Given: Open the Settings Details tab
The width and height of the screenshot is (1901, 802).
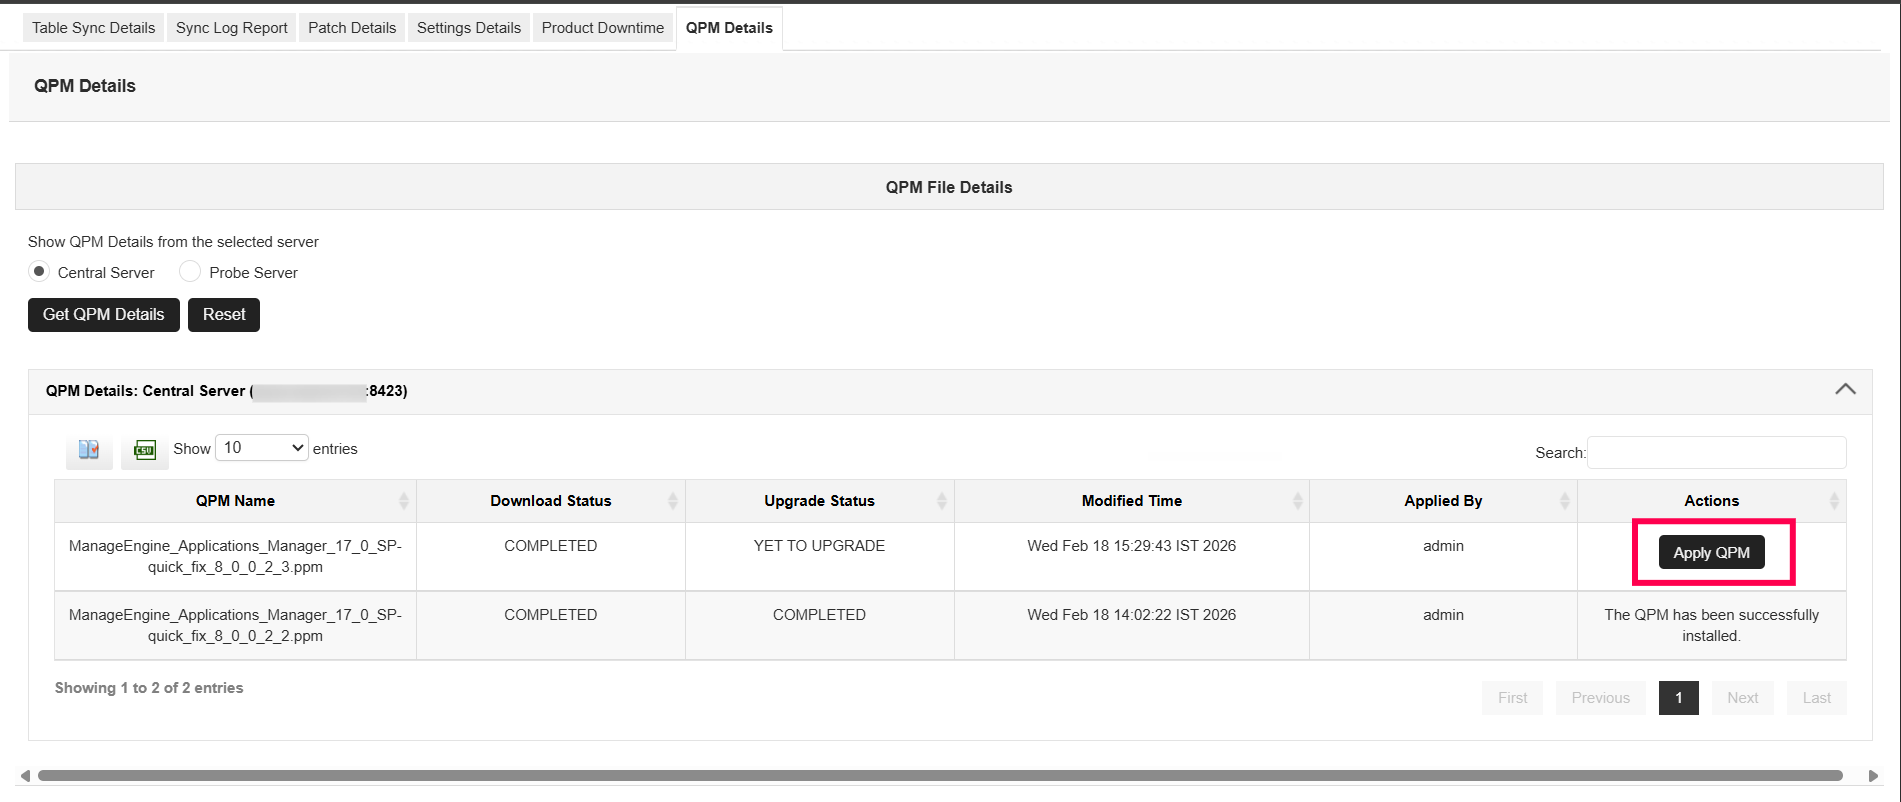Looking at the screenshot, I should point(469,28).
